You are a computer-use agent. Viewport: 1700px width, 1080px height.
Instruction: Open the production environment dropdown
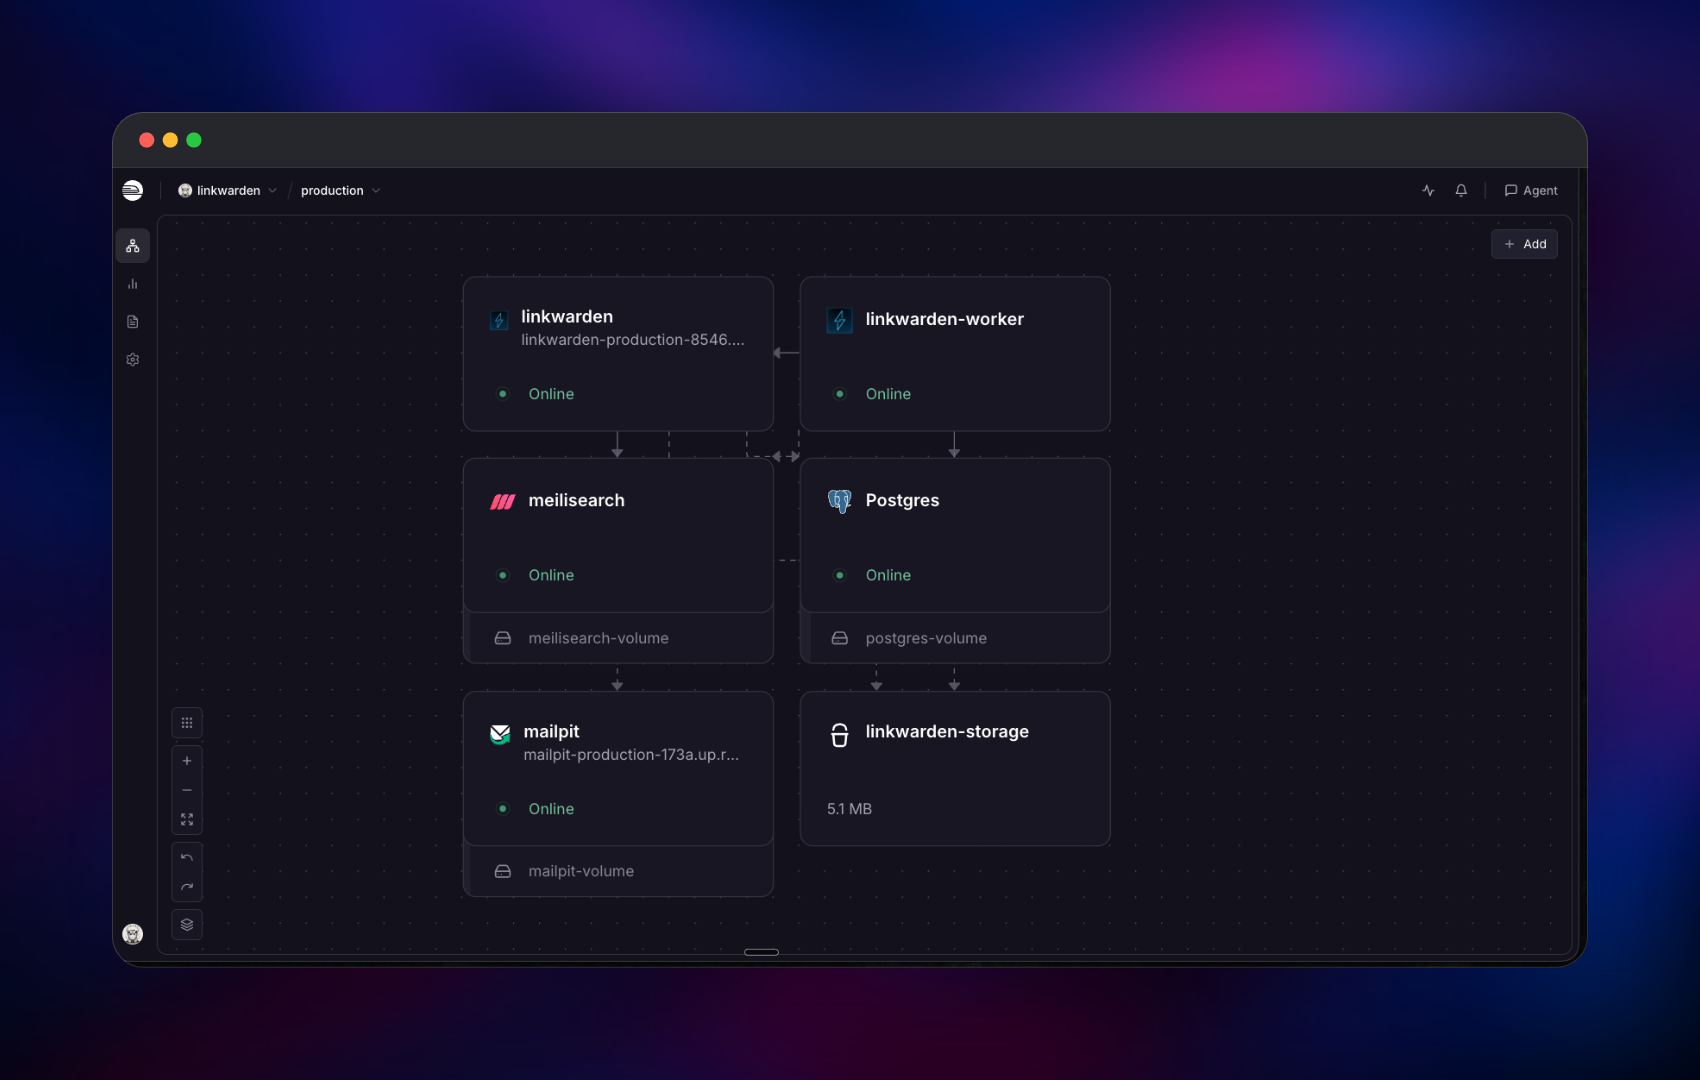tap(340, 190)
